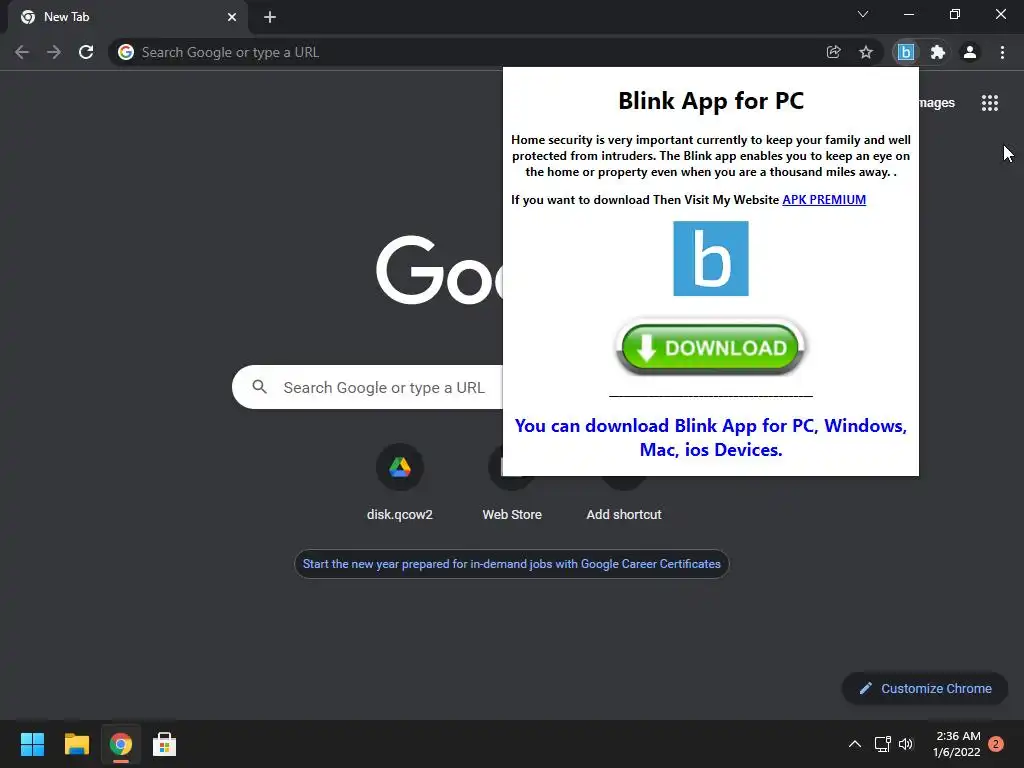Click the magnifier icon in search box

click(259, 387)
